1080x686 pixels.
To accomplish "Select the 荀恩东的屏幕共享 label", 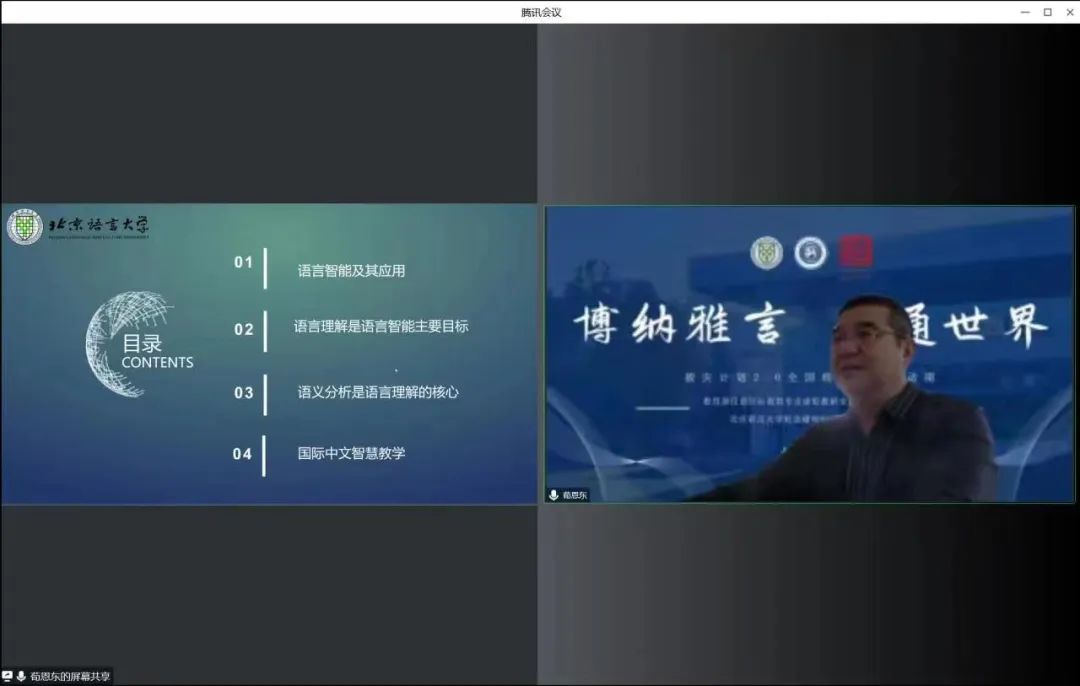I will pos(69,677).
